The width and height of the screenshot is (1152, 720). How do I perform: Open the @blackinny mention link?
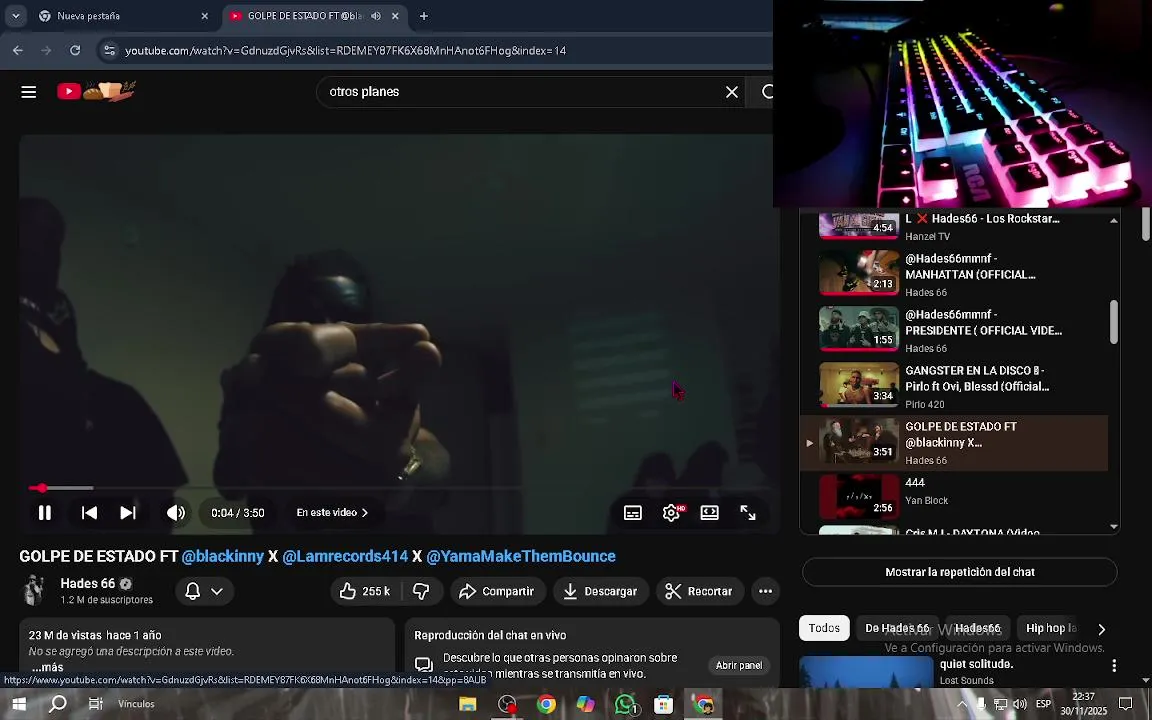coord(223,556)
